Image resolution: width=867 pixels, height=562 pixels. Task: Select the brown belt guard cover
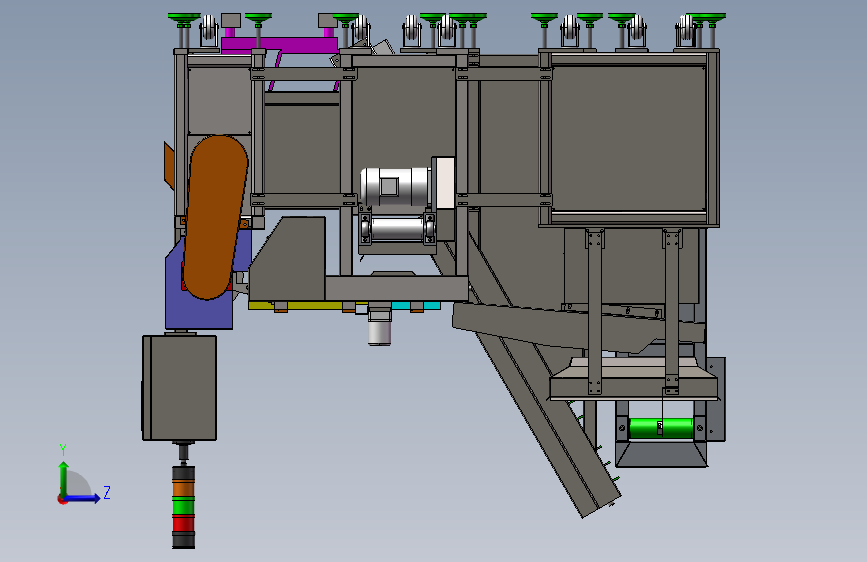[x=215, y=217]
